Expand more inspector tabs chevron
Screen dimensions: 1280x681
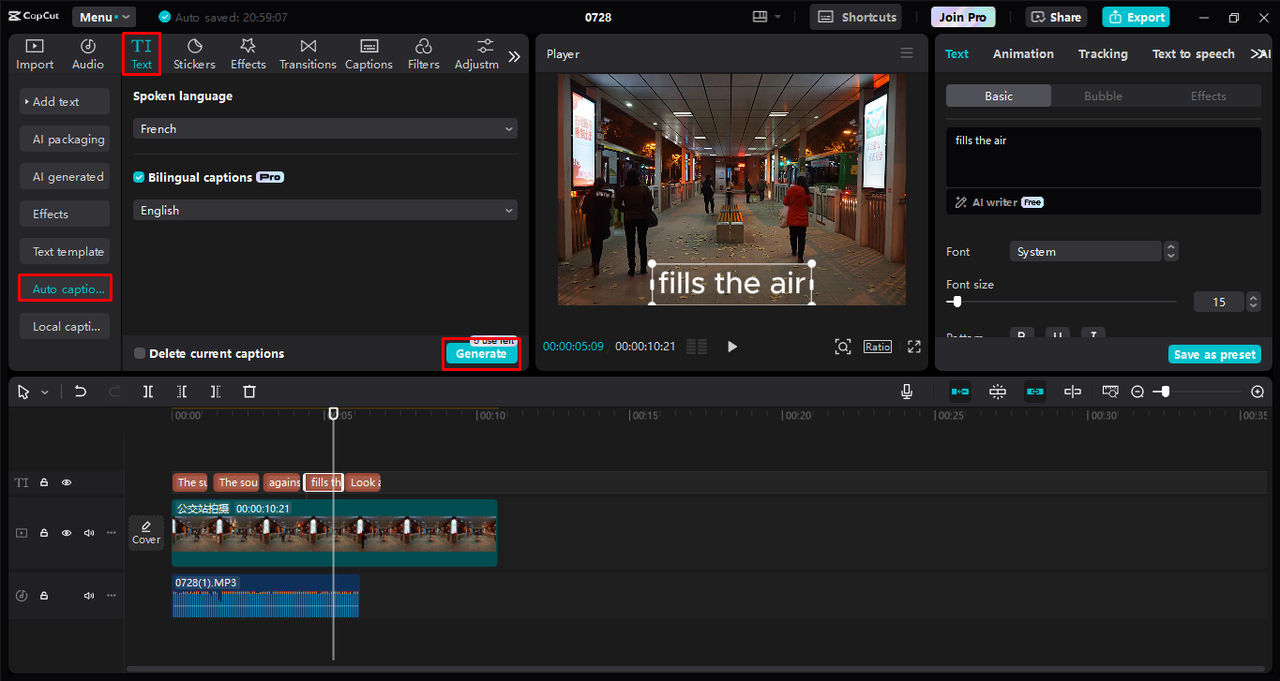coord(1258,54)
